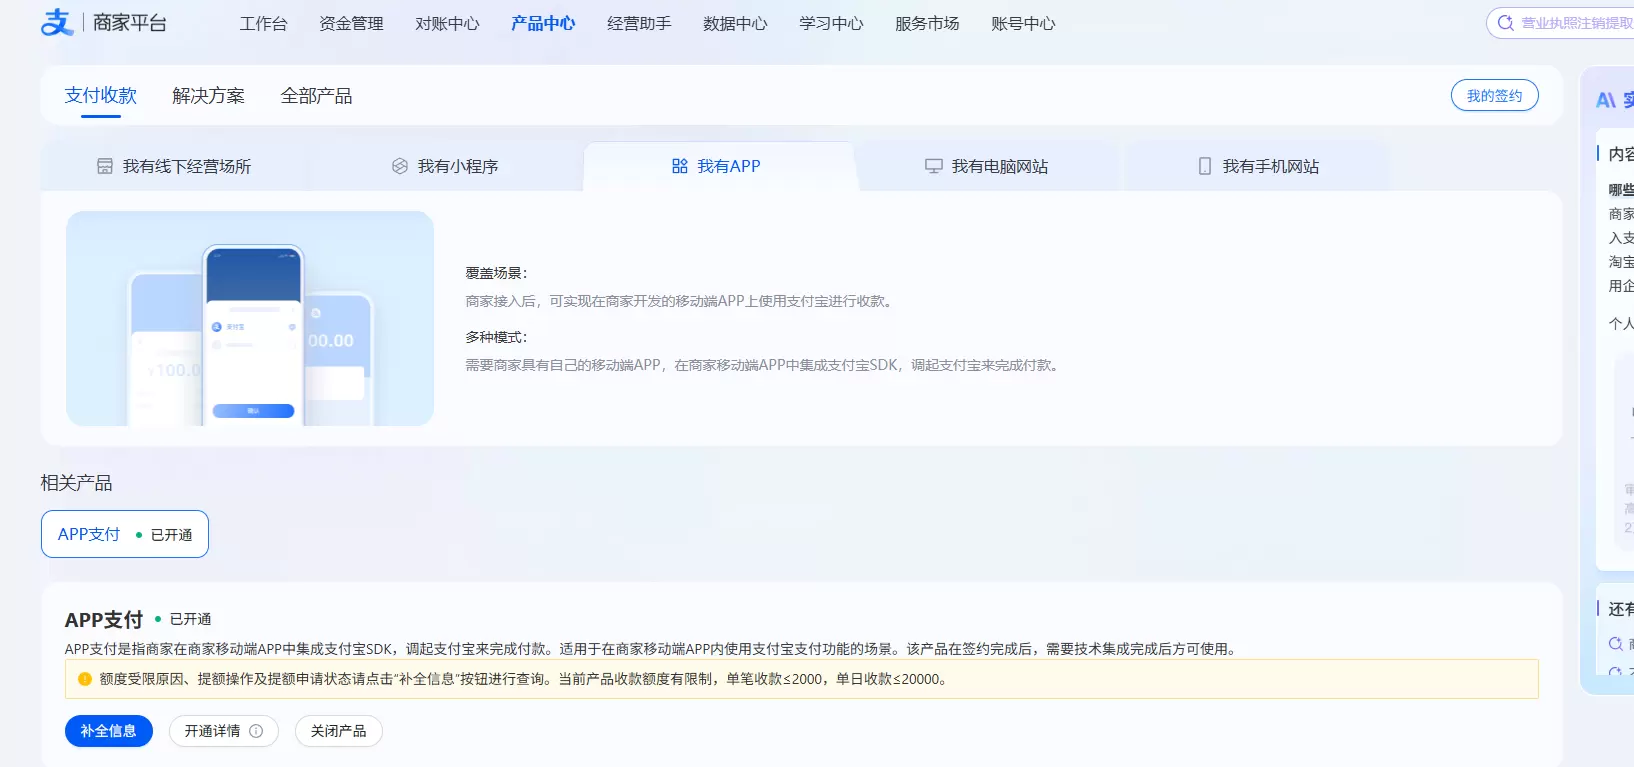Go to 数据中心 in top navigation
1634x767 pixels.
pyautogui.click(x=735, y=23)
